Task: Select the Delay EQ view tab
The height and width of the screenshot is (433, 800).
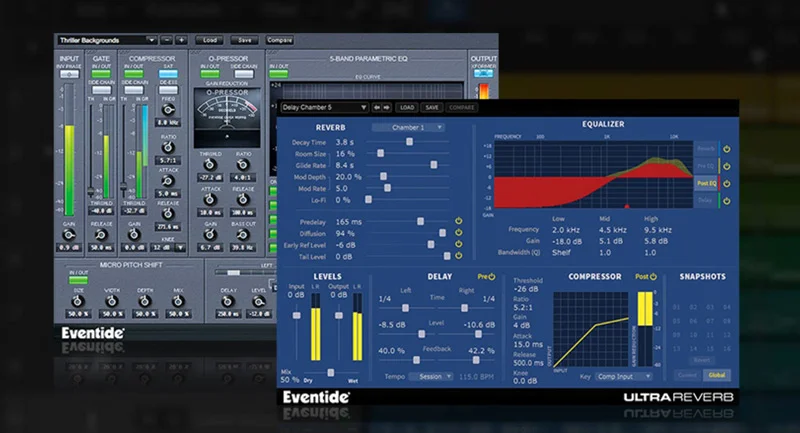Action: [707, 200]
